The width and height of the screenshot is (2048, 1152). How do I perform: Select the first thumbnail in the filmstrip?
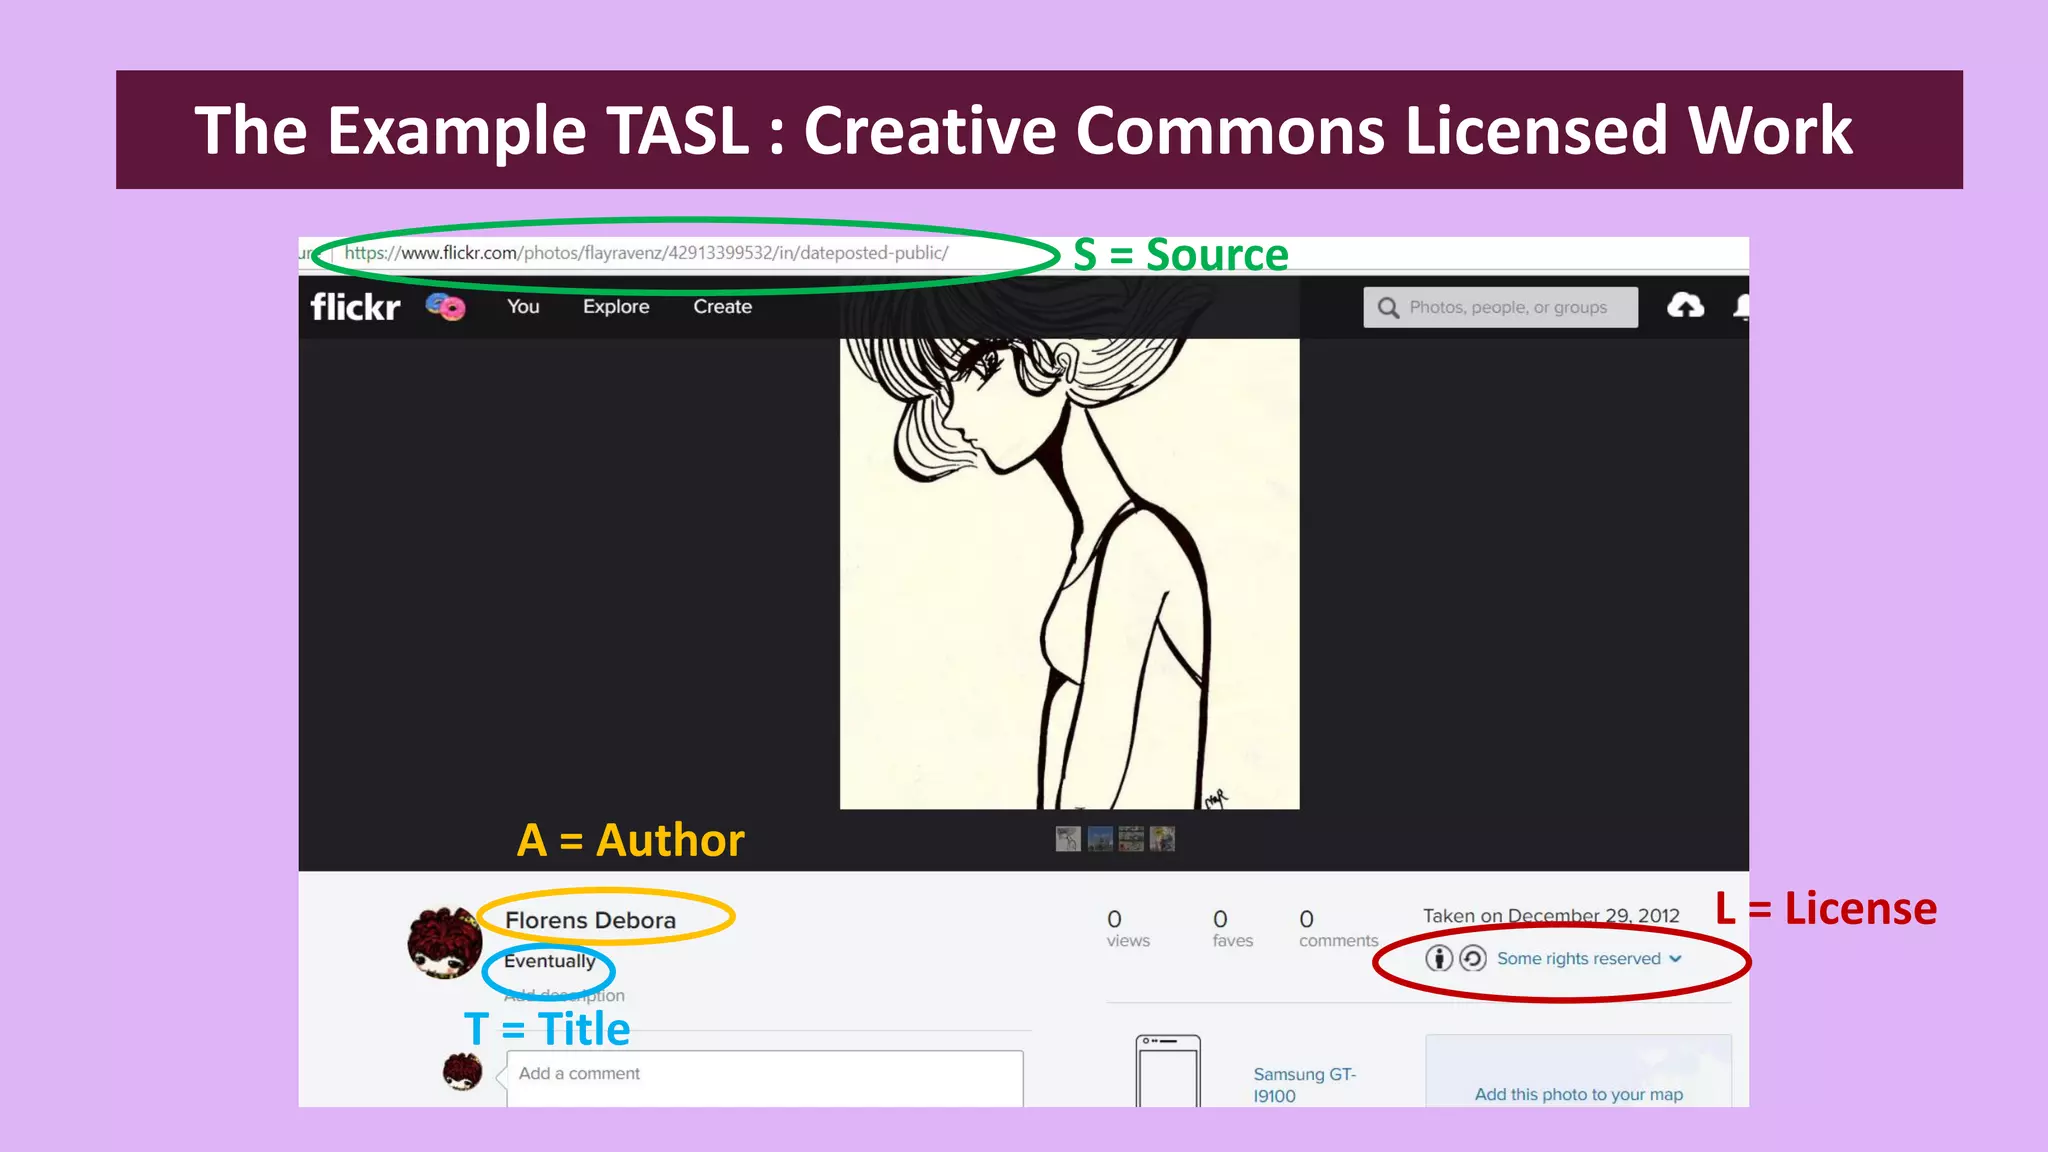tap(1066, 839)
